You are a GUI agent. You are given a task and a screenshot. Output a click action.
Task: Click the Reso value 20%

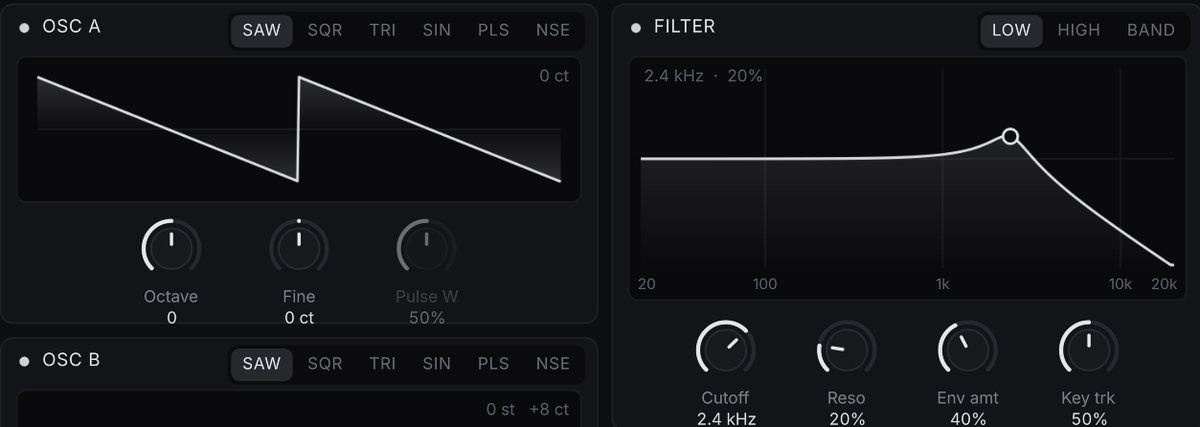click(847, 419)
